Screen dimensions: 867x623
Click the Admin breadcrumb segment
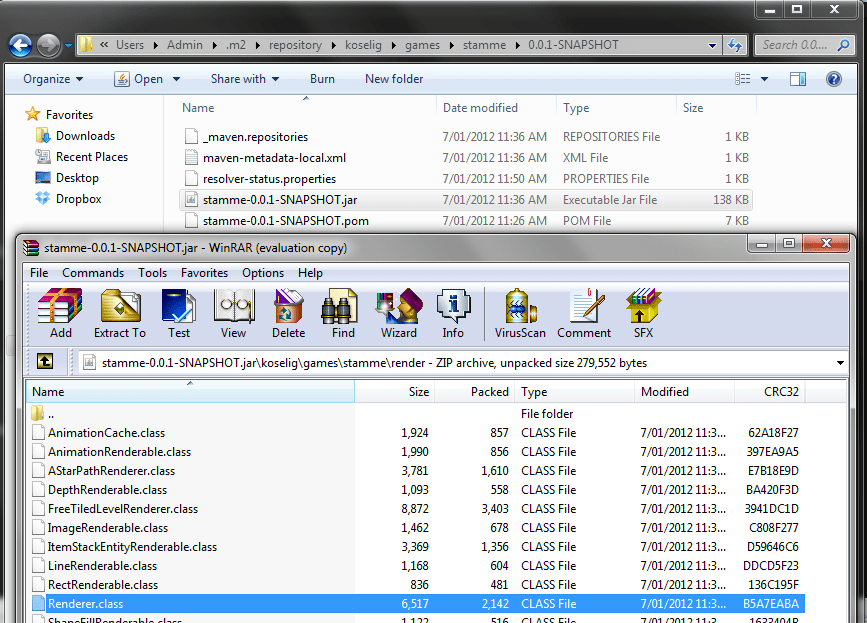tap(185, 45)
